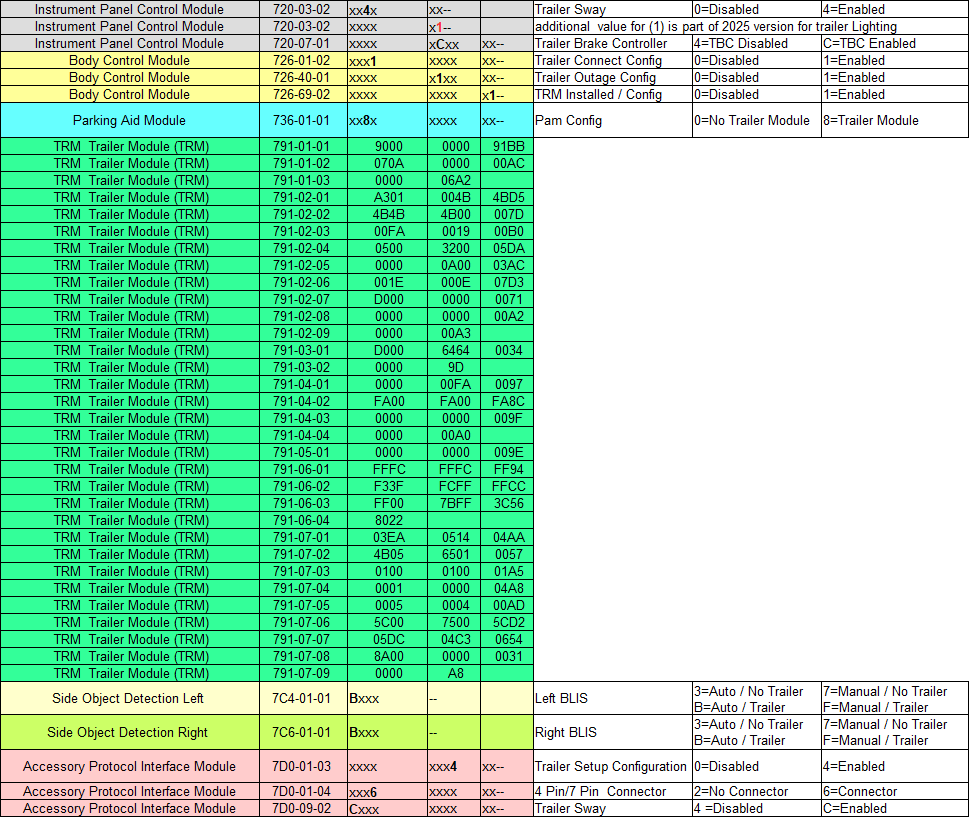Select the Parking Aid Module cell
974x824 pixels.
(x=130, y=120)
